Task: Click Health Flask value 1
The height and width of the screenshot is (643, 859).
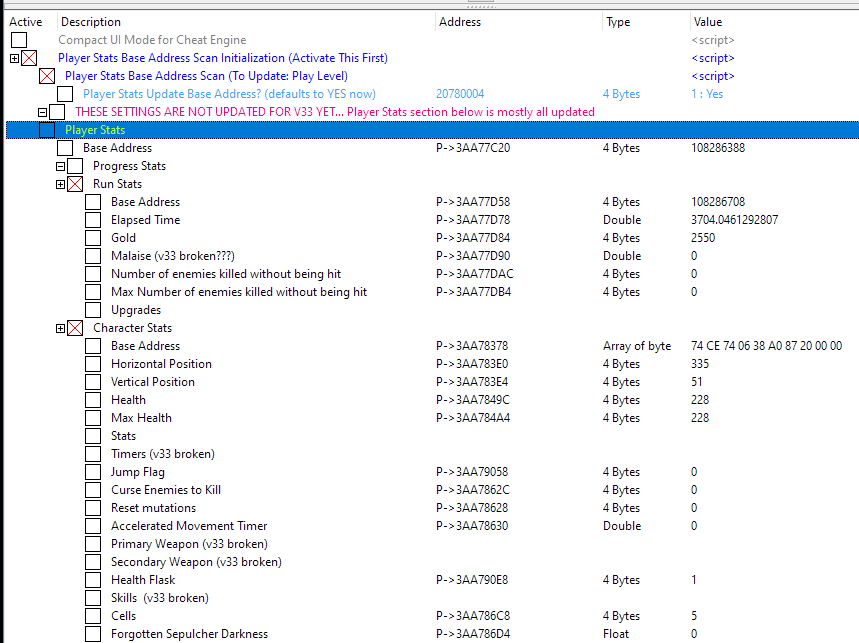Action: [x=694, y=579]
